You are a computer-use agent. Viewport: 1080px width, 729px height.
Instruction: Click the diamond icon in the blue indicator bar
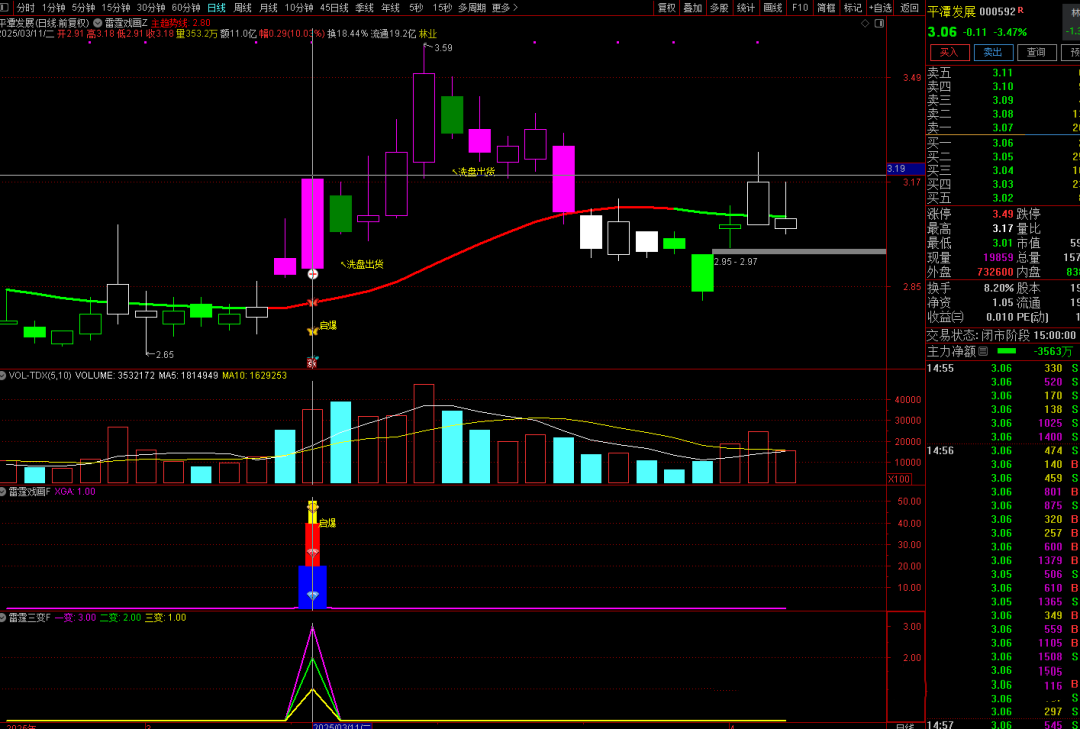click(313, 596)
